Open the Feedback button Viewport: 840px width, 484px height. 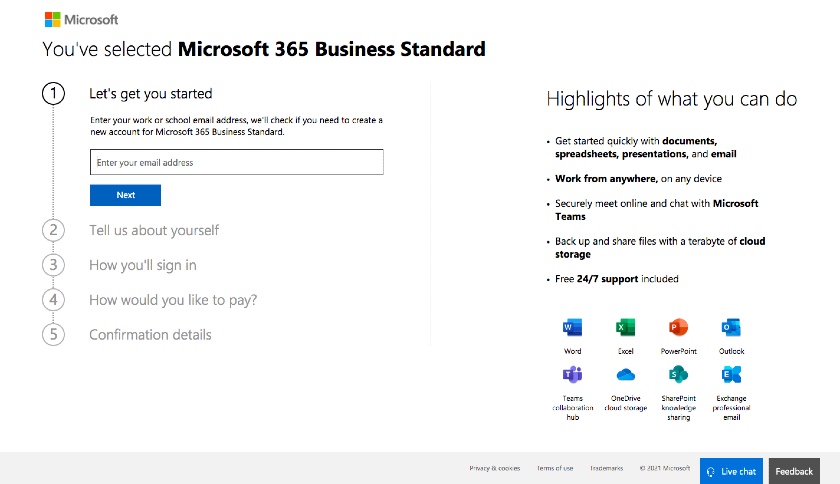point(794,471)
